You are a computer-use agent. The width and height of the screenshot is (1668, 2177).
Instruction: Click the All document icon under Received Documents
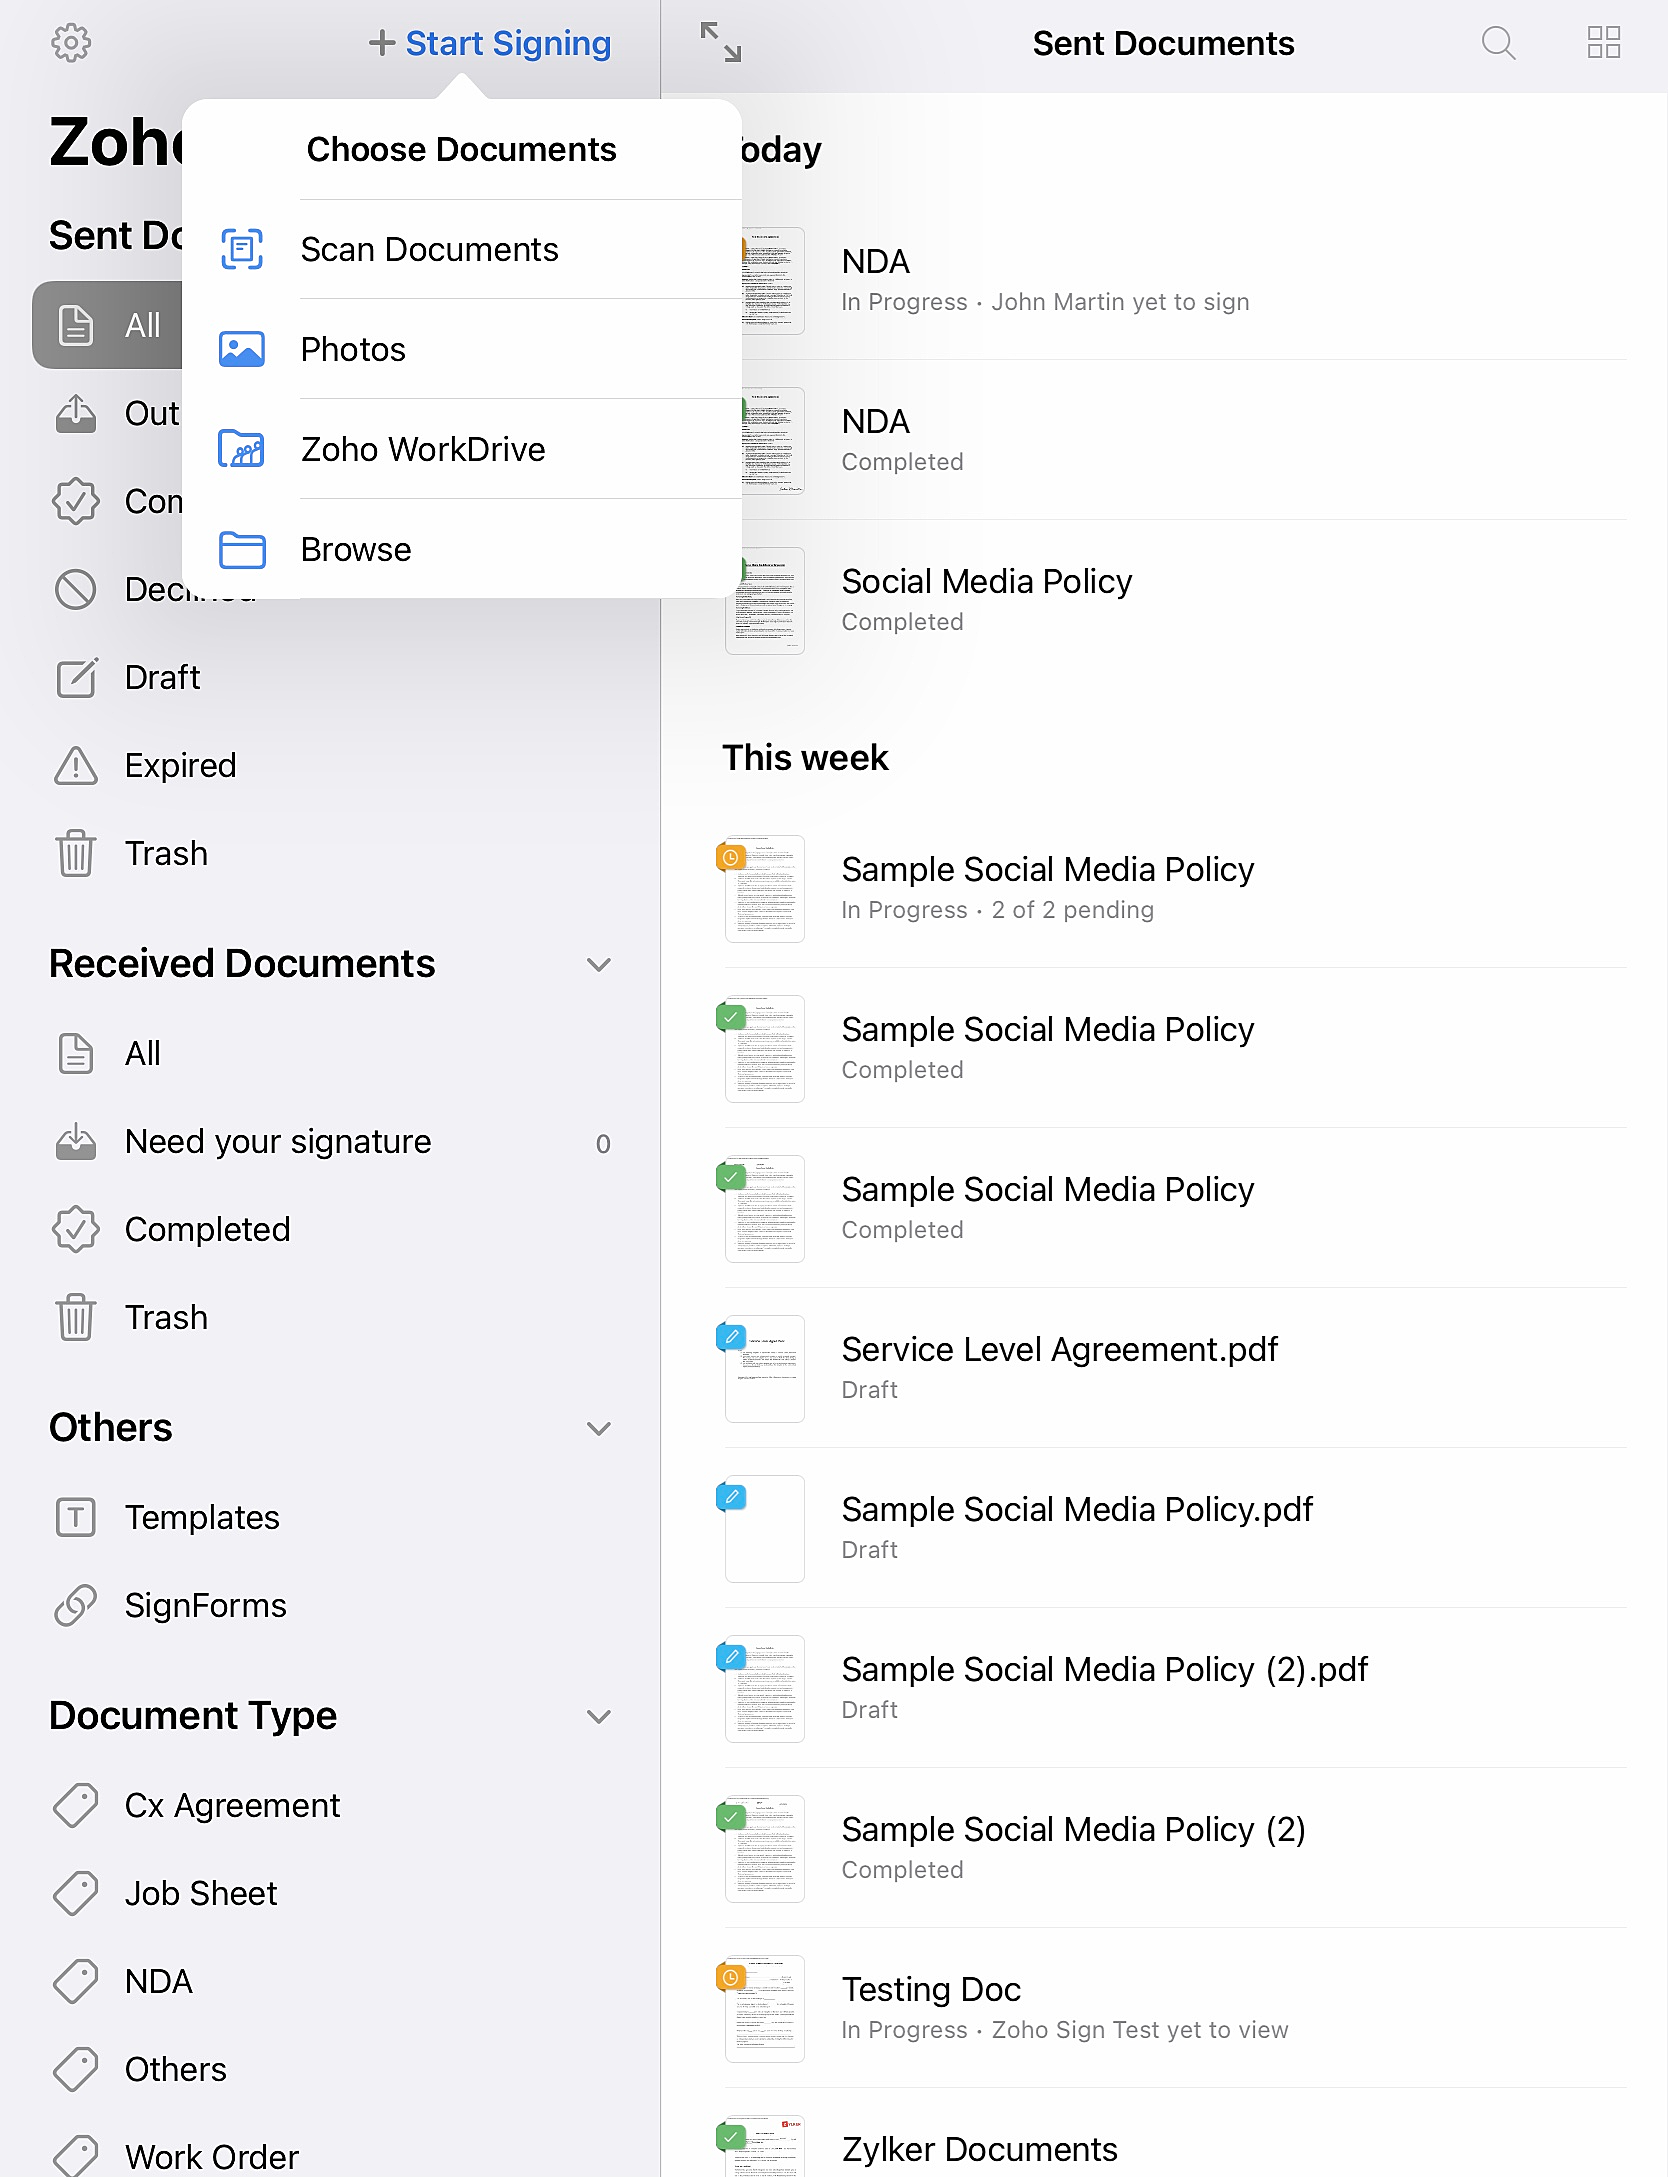(x=76, y=1053)
